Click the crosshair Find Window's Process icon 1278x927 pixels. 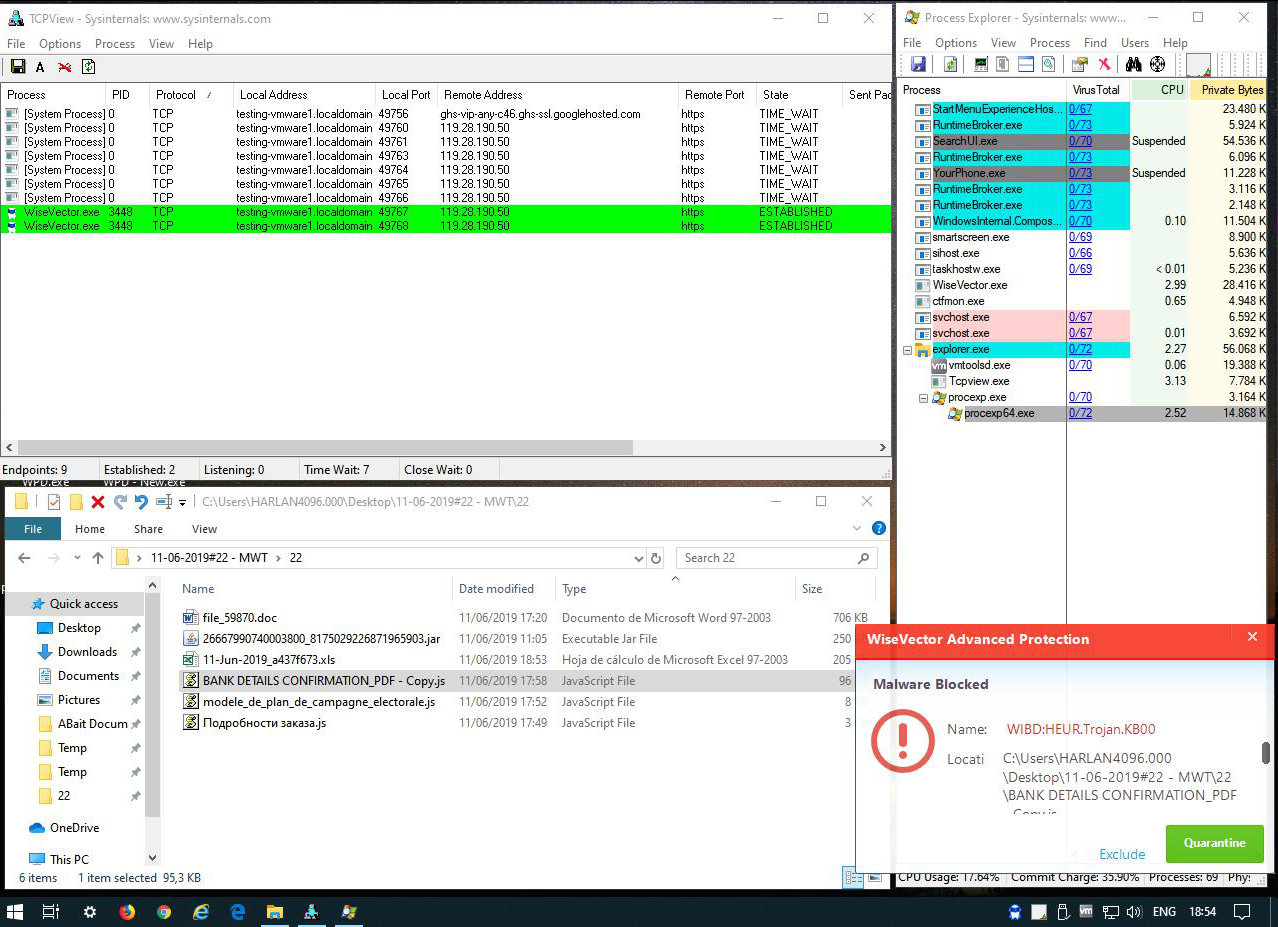(x=1158, y=65)
